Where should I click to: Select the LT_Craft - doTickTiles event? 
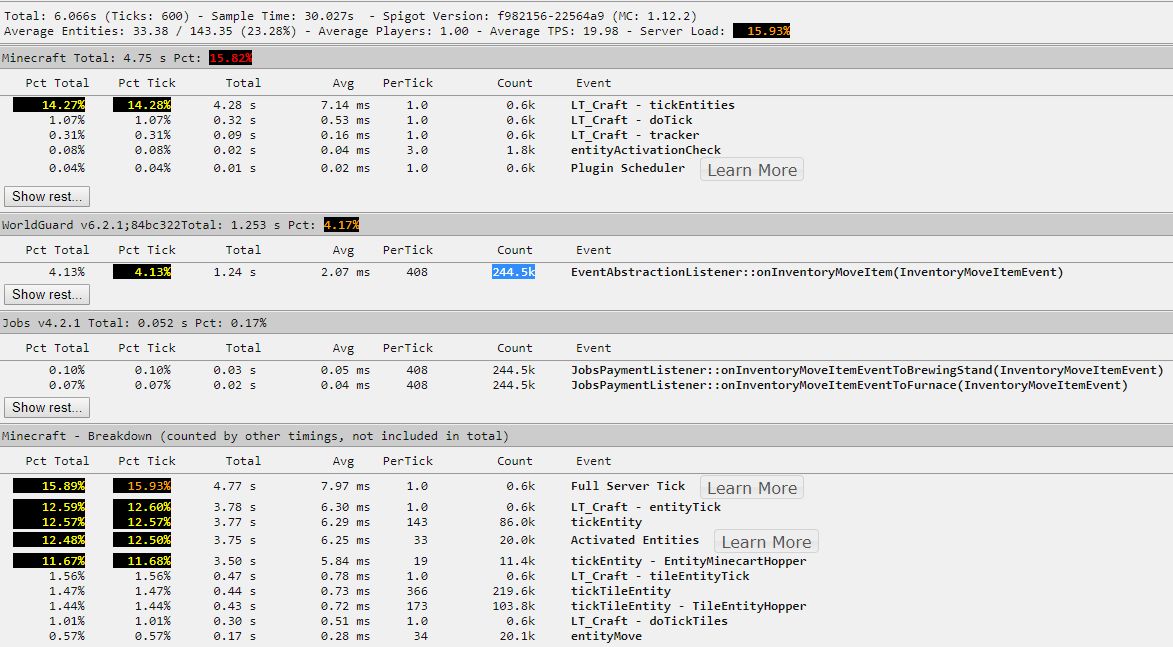point(649,621)
